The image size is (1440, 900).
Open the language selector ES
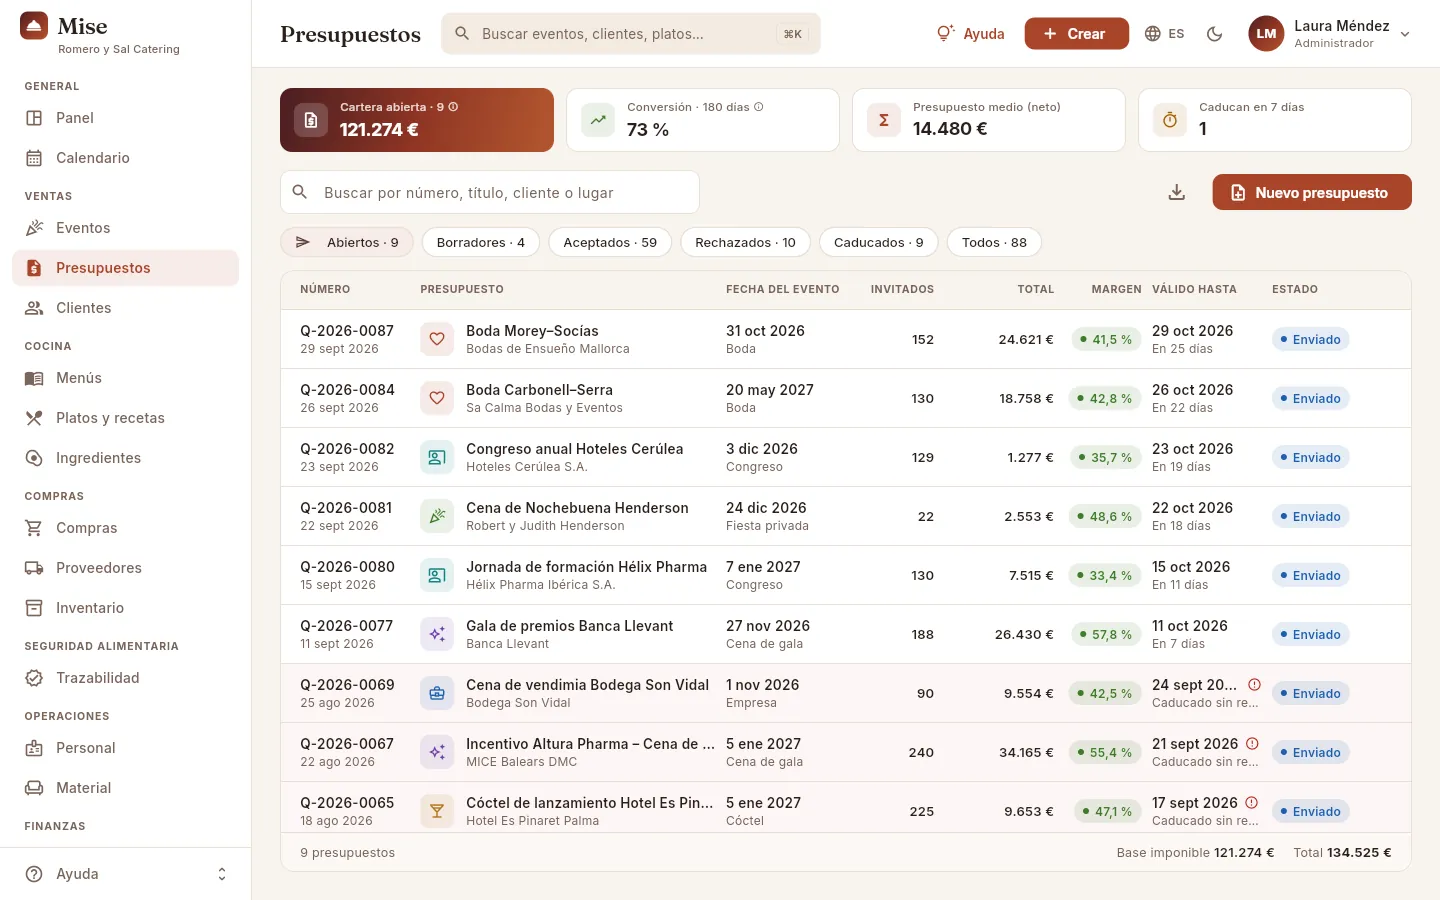coord(1164,34)
